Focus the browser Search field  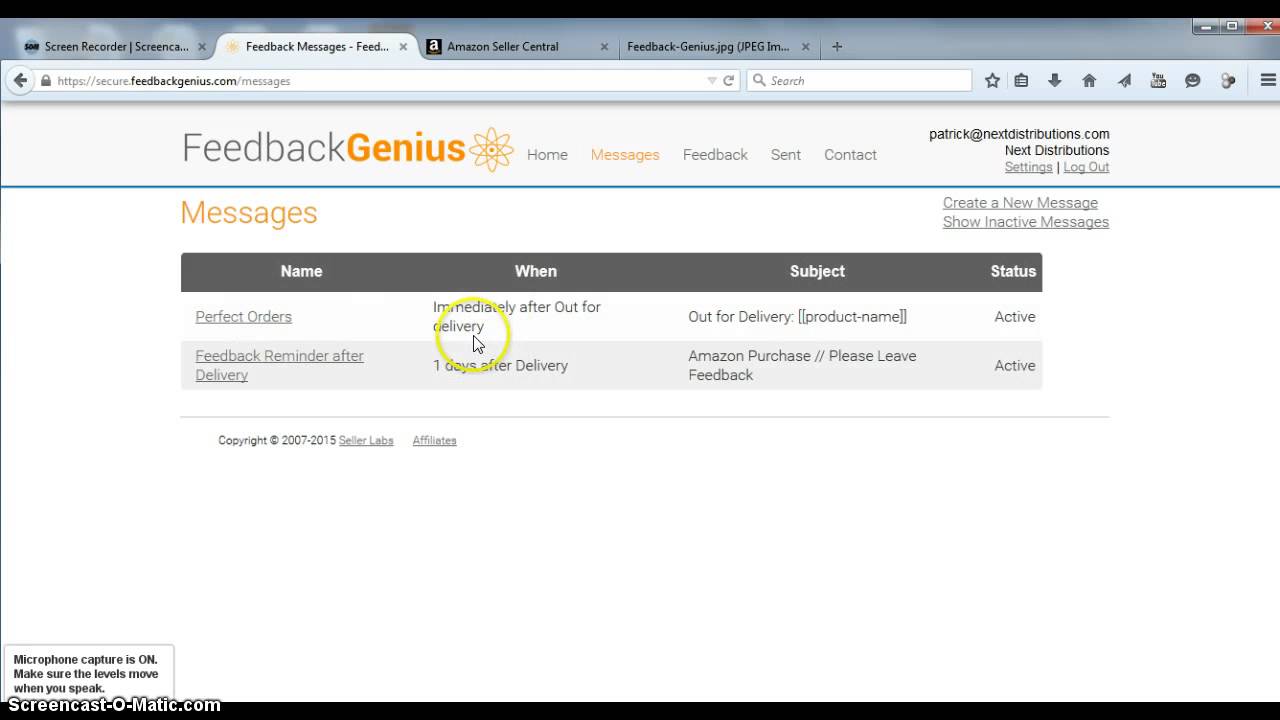click(859, 81)
